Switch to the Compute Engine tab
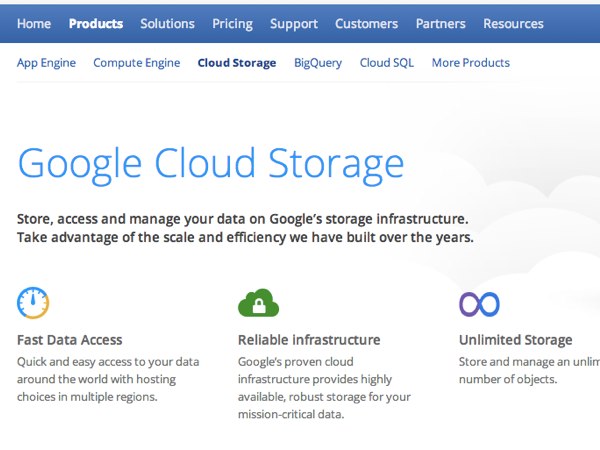Image resolution: width=600 pixels, height=450 pixels. coord(137,63)
